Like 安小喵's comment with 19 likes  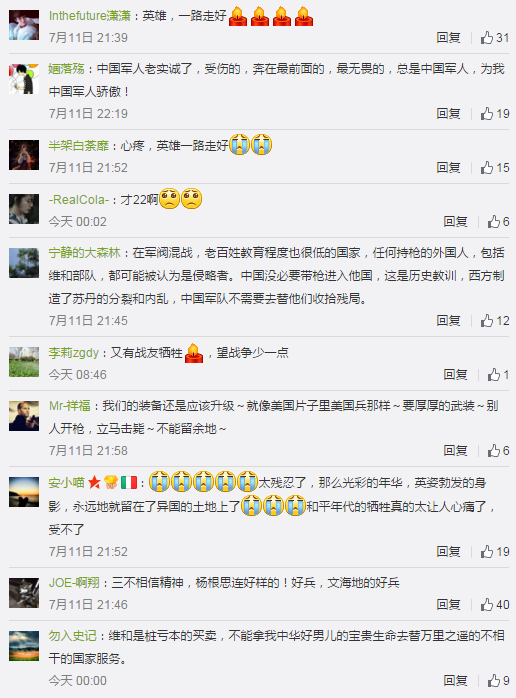[x=487, y=552]
